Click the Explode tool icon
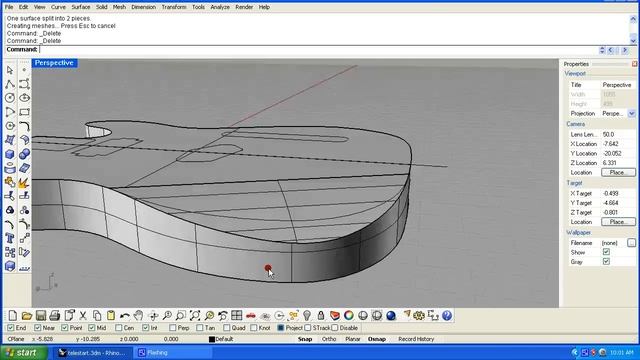 (24, 183)
